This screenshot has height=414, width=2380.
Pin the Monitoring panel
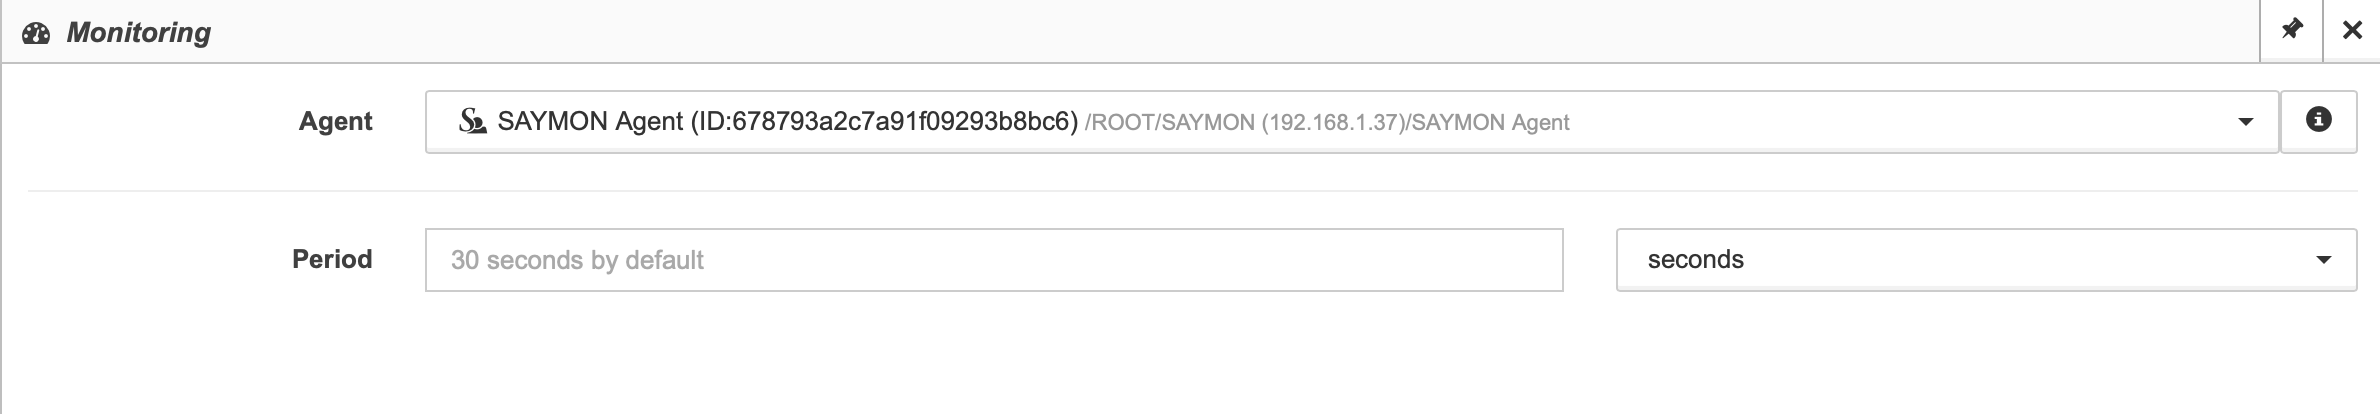[2291, 30]
